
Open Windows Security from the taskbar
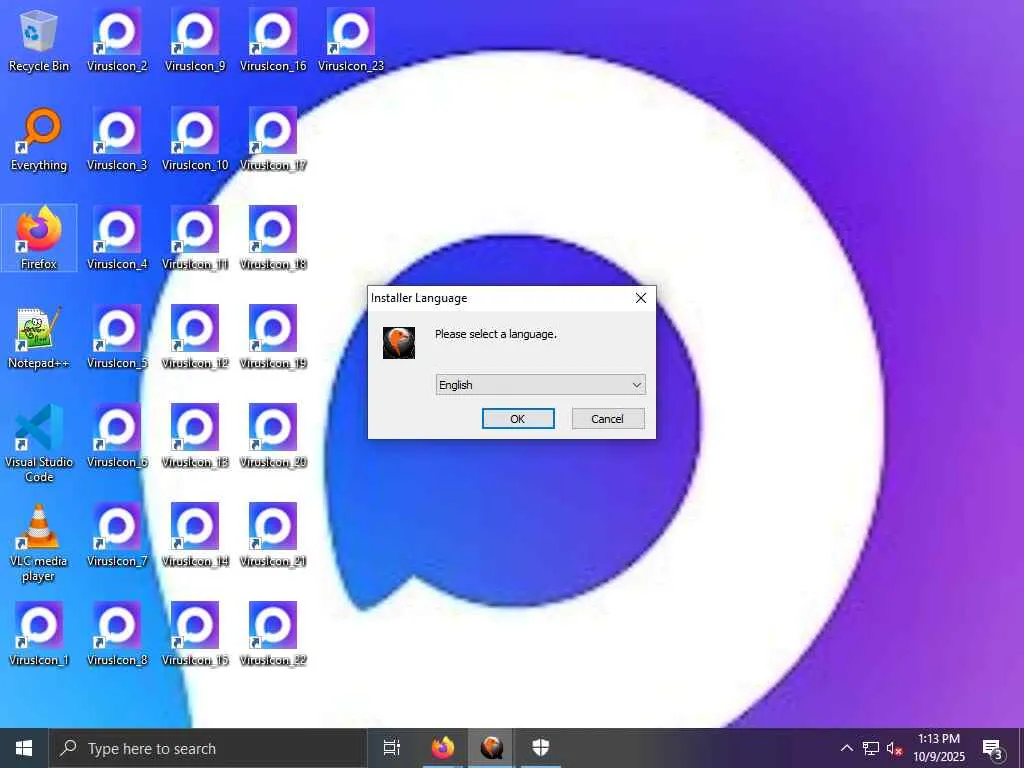click(x=541, y=748)
